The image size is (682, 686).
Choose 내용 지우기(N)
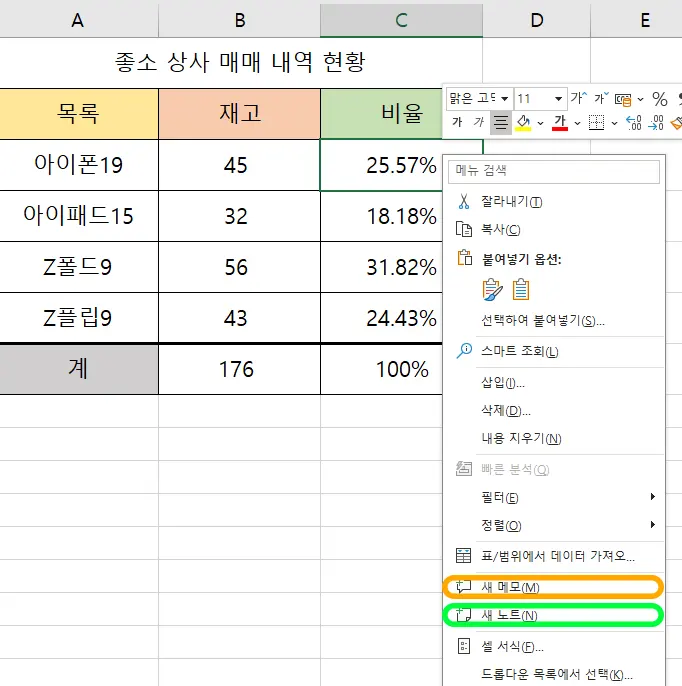point(554,438)
